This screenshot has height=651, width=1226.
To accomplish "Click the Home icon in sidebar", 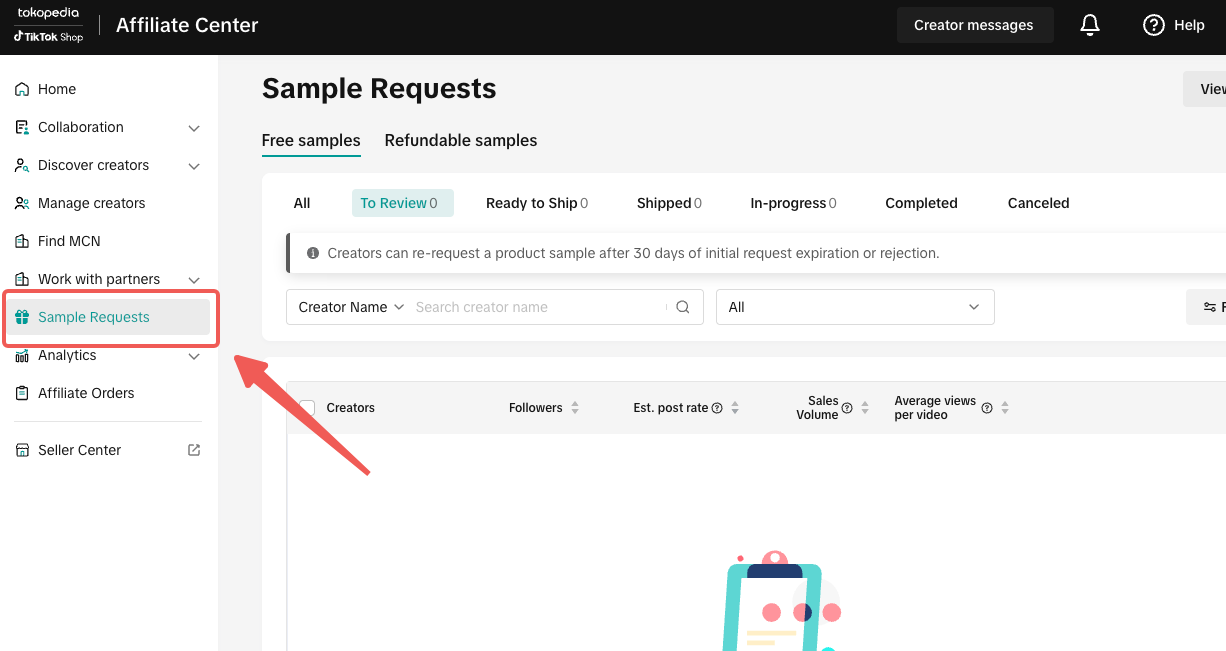I will point(22,89).
